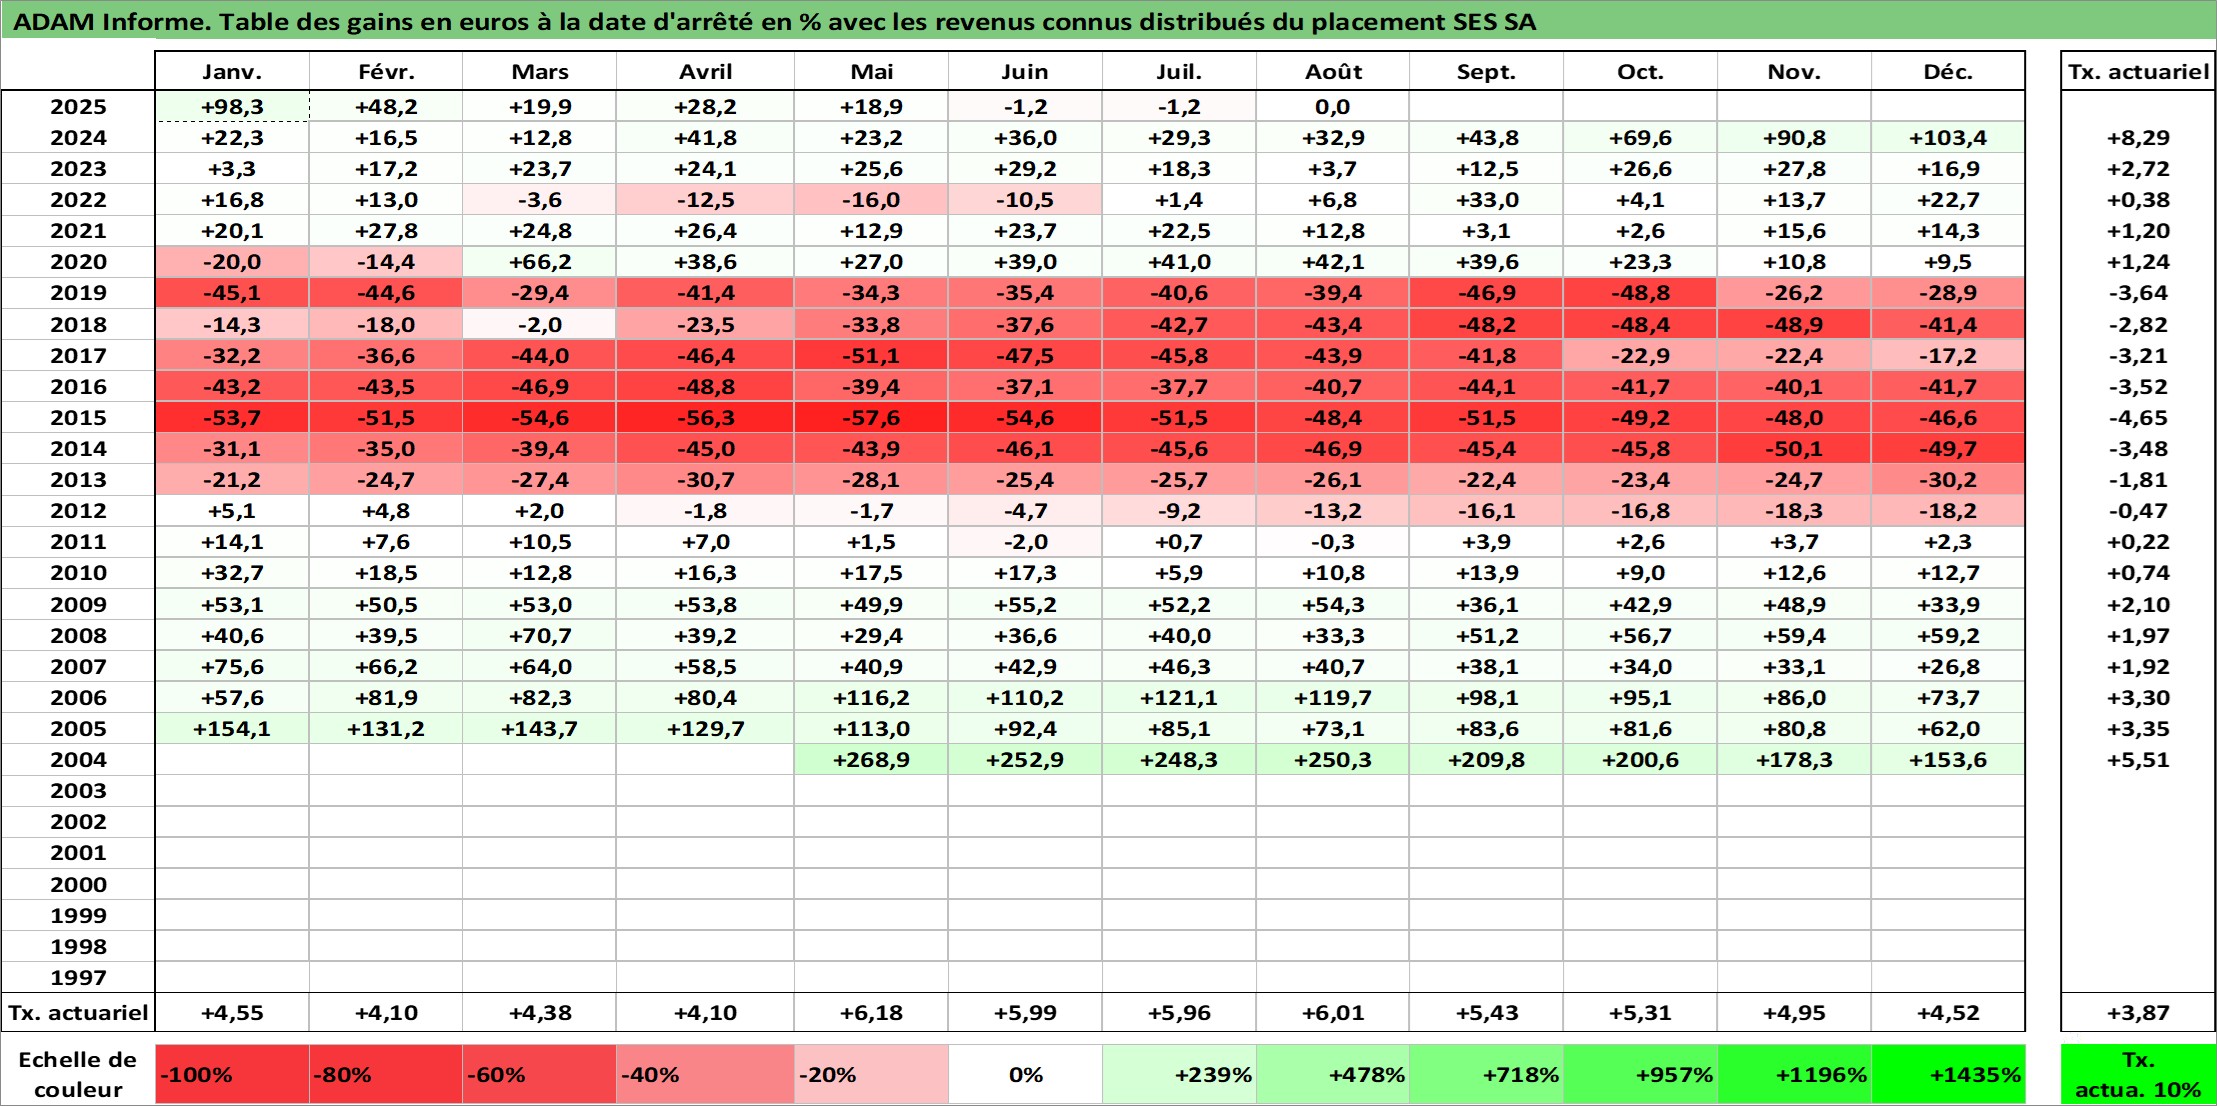Image resolution: width=2217 pixels, height=1106 pixels.
Task: Select the +239% light green swatch
Action: pos(1179,1074)
